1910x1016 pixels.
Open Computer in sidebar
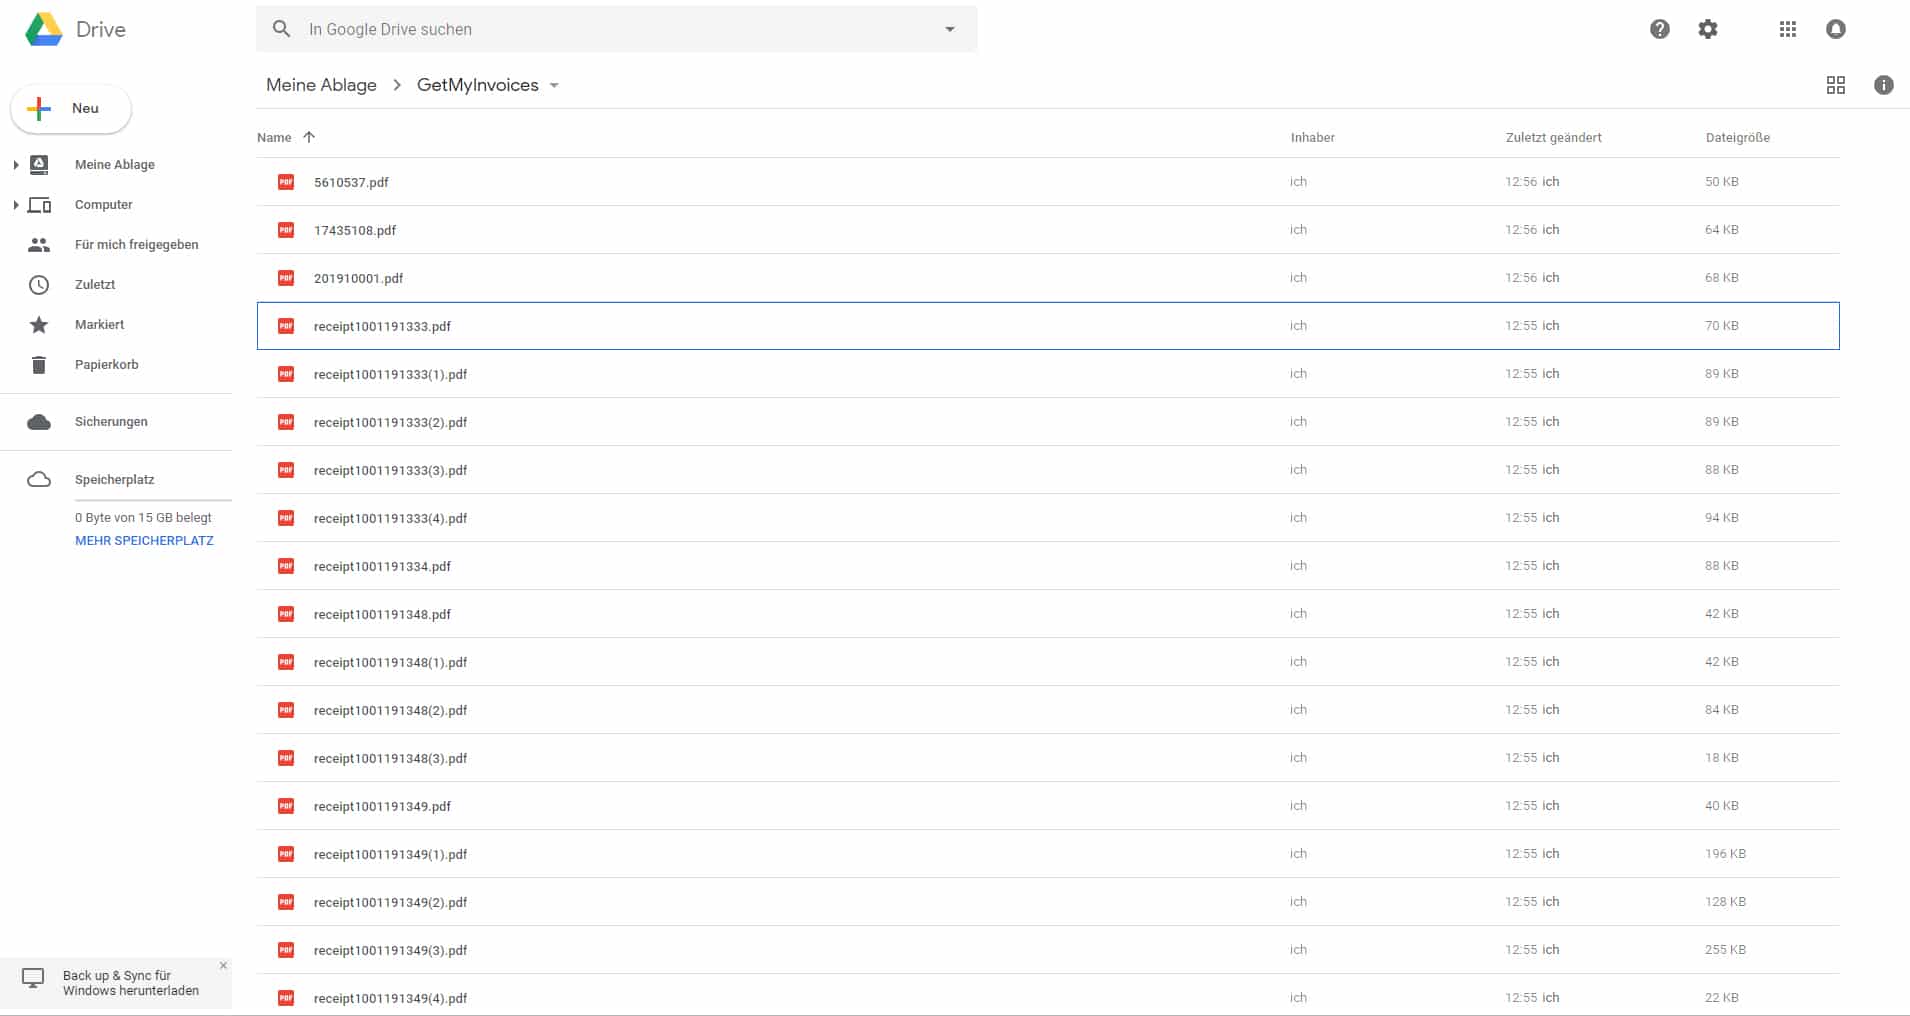pos(104,204)
